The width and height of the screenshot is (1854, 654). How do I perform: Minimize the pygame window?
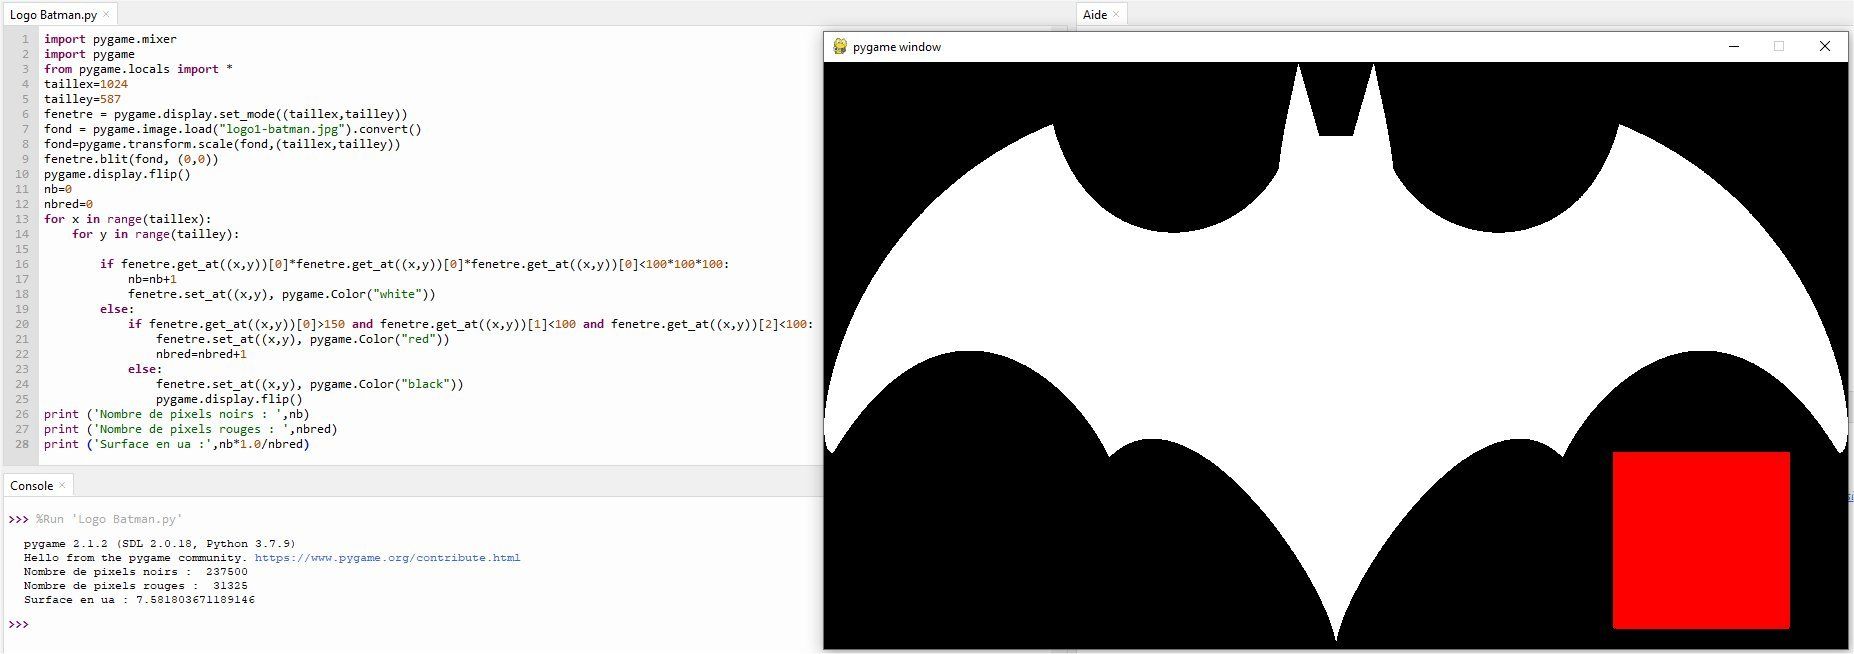point(1734,46)
